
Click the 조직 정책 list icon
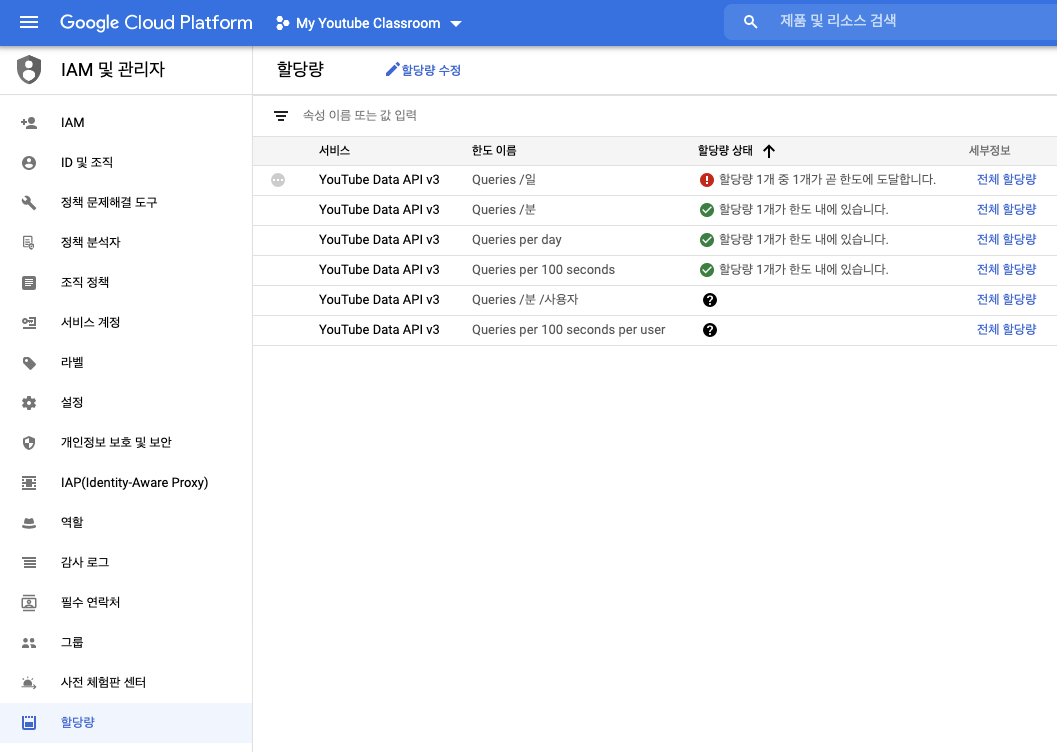(x=29, y=282)
